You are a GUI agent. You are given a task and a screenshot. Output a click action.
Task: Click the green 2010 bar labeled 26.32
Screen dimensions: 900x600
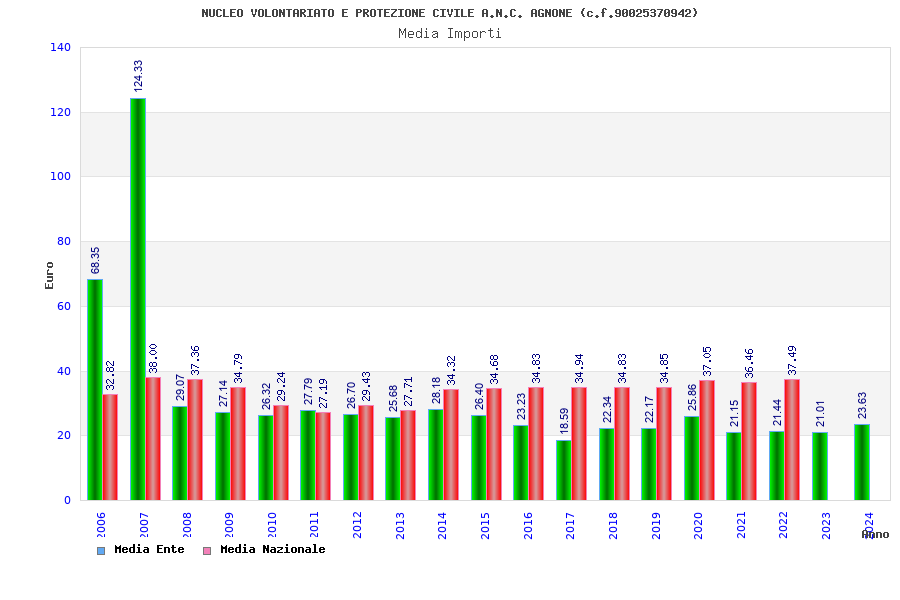[266, 458]
